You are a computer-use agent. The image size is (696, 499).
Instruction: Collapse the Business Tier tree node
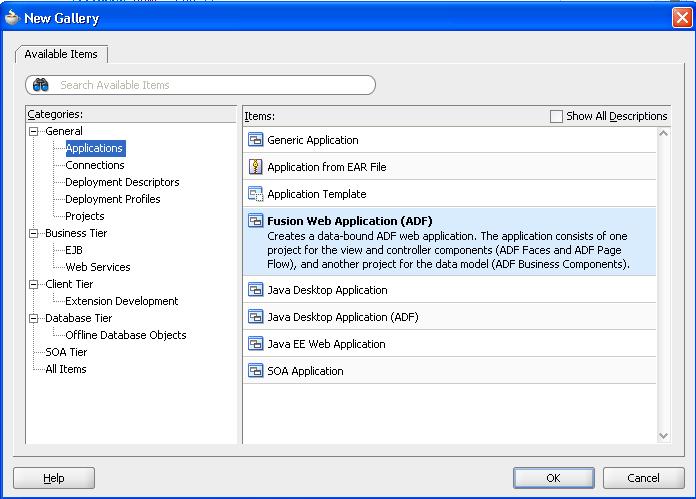coord(34,233)
